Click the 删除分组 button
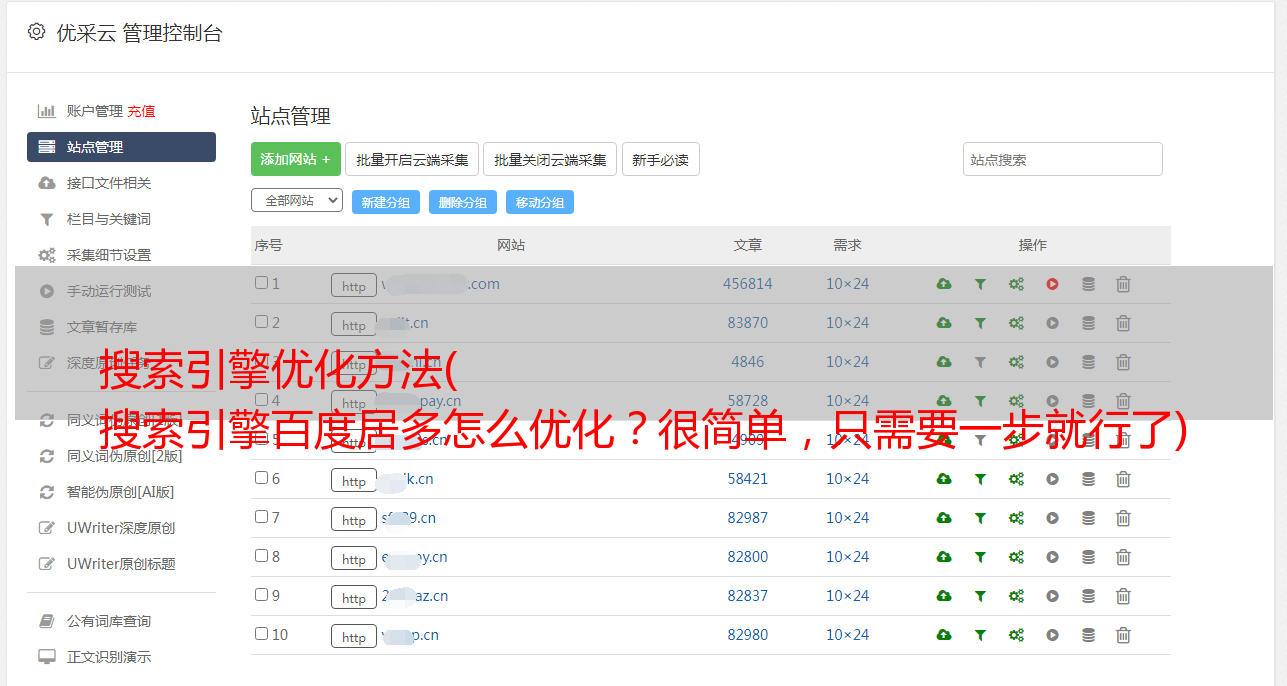This screenshot has height=686, width=1287. click(462, 202)
